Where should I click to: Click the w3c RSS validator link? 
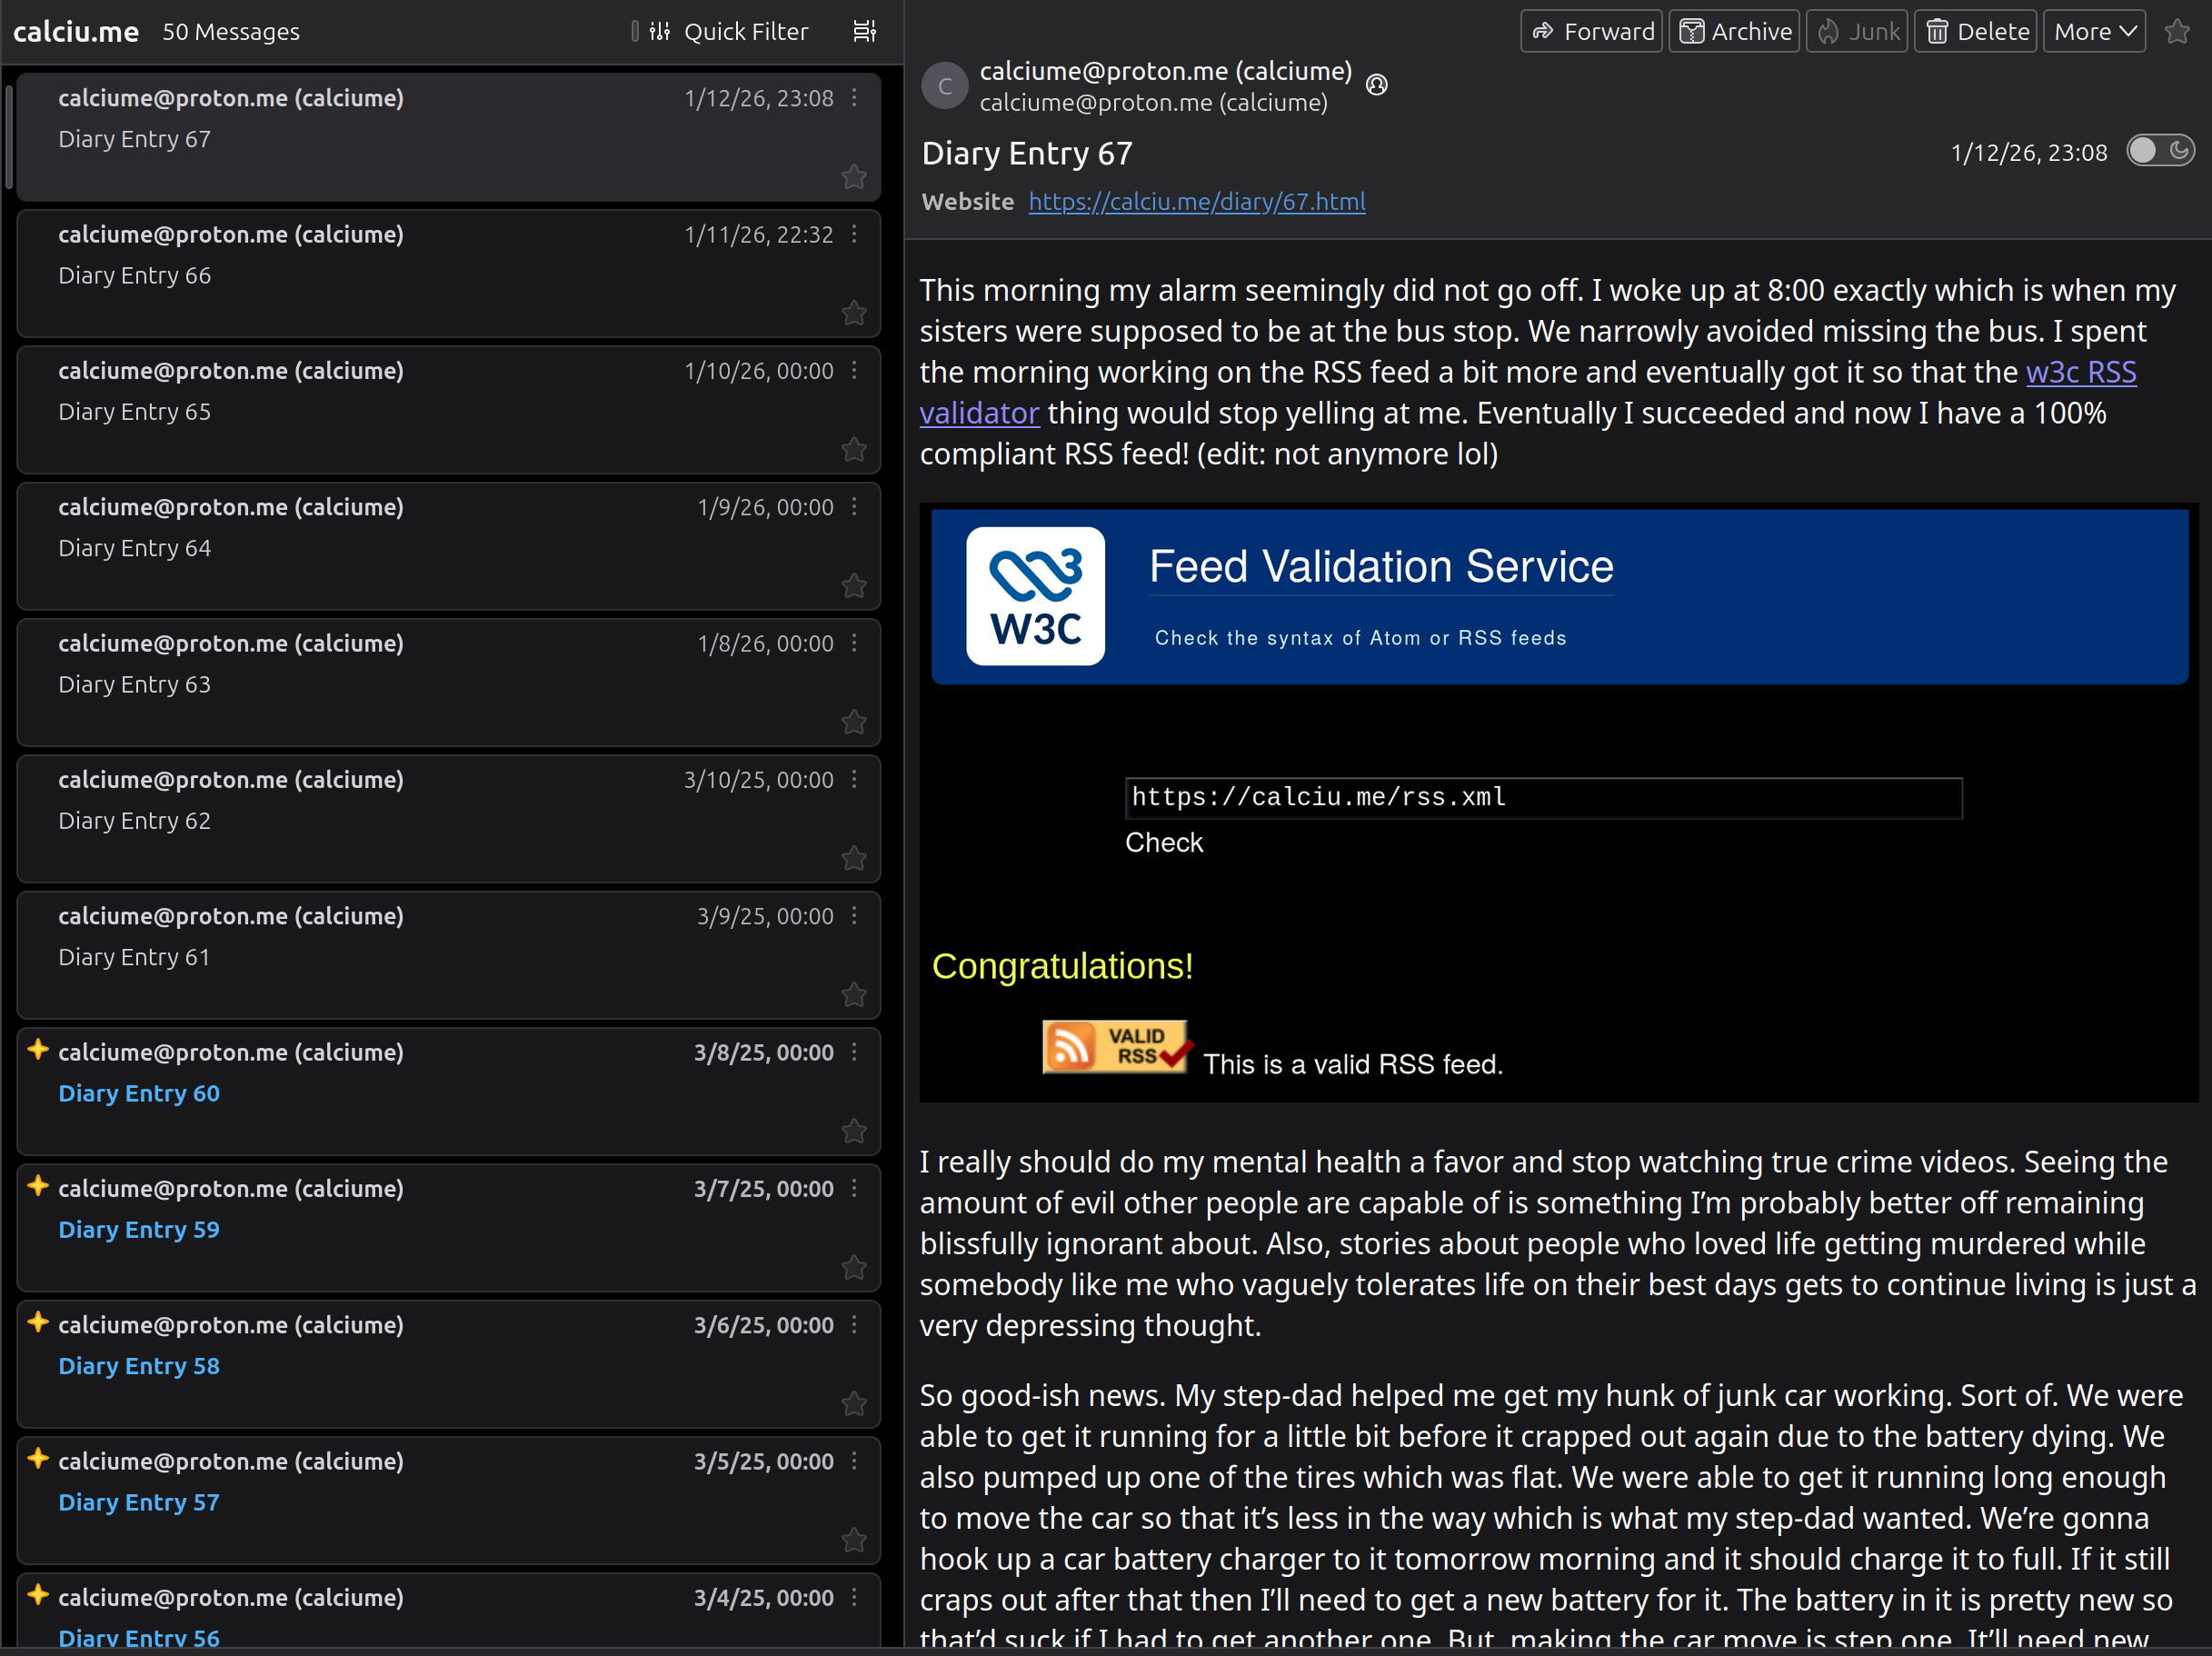tap(2081, 371)
